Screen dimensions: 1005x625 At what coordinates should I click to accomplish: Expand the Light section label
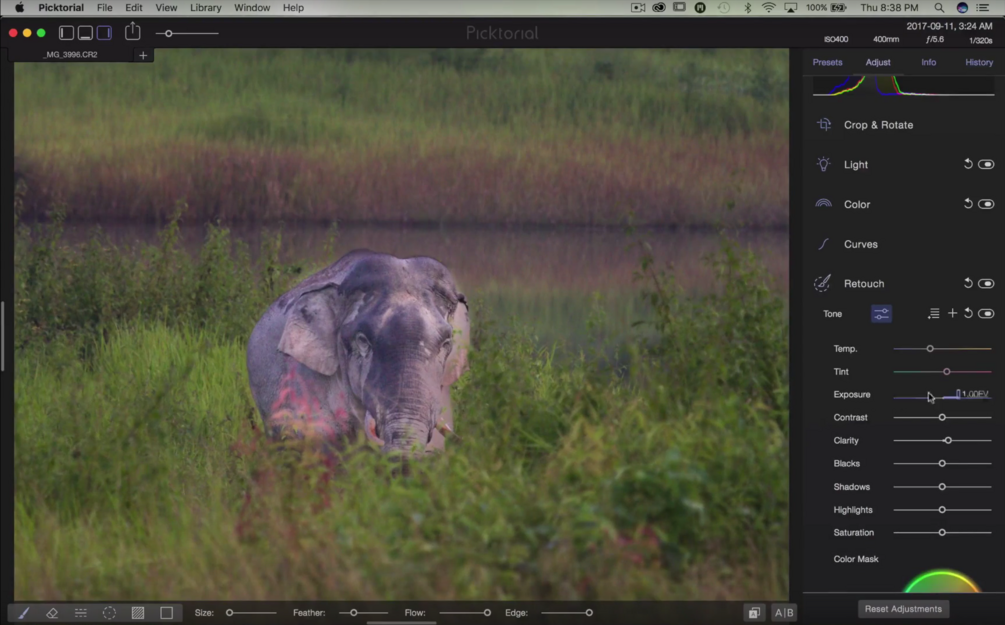coord(856,165)
